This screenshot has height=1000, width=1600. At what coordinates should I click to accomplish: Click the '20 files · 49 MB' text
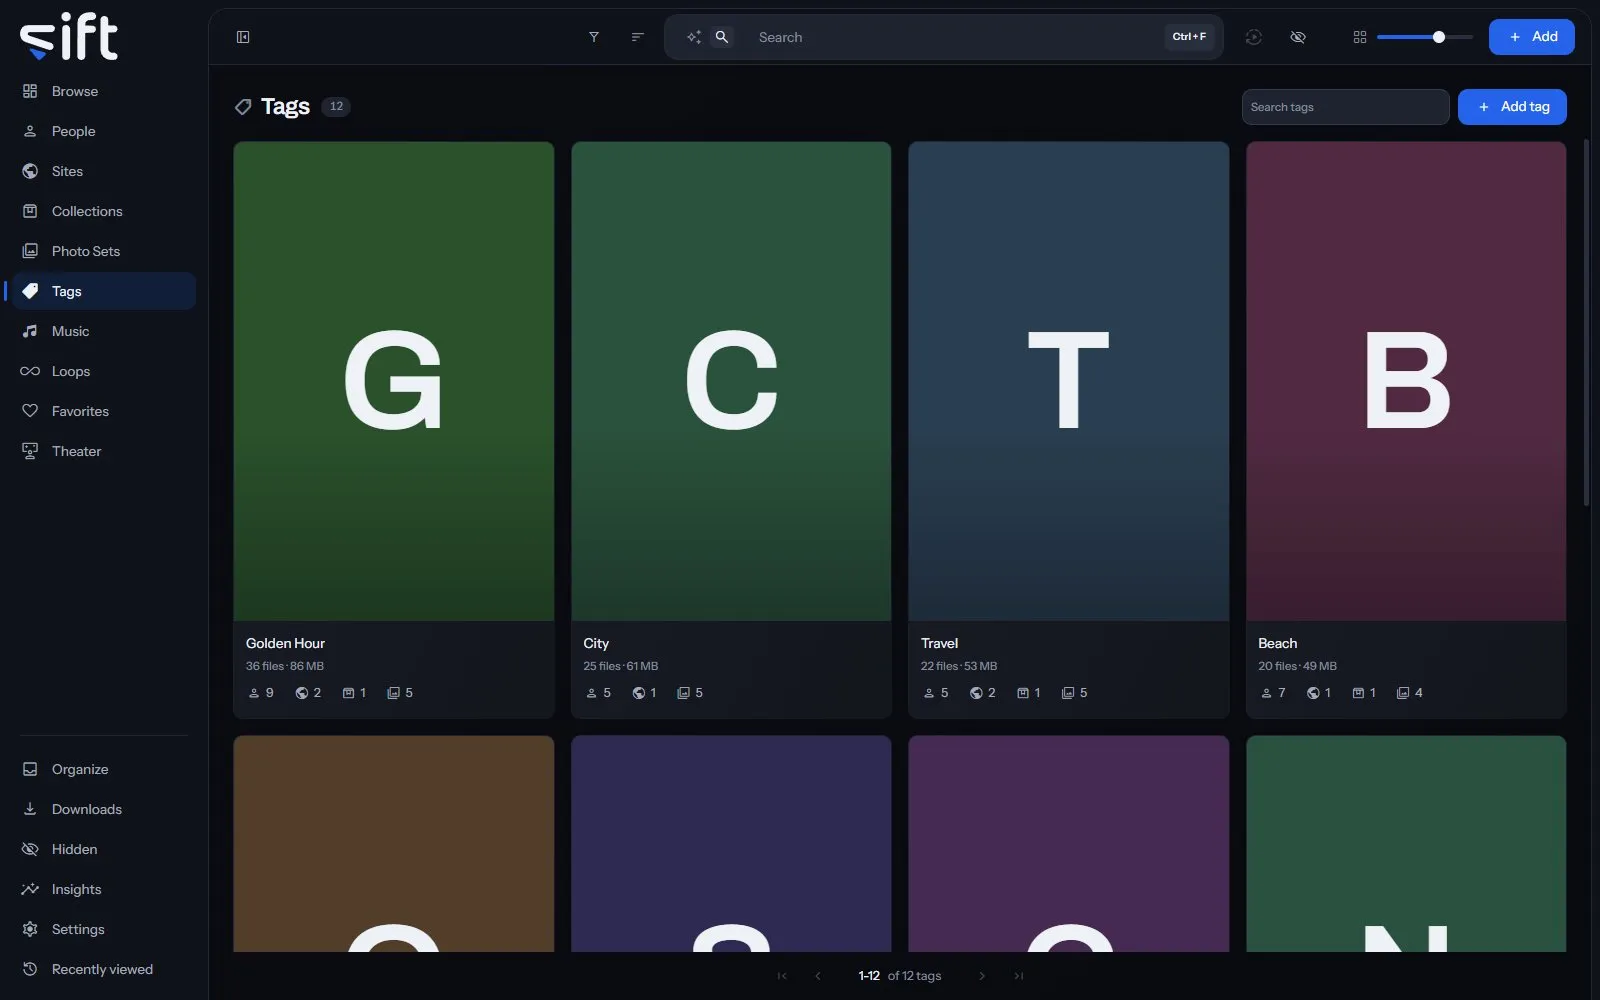(x=1297, y=666)
